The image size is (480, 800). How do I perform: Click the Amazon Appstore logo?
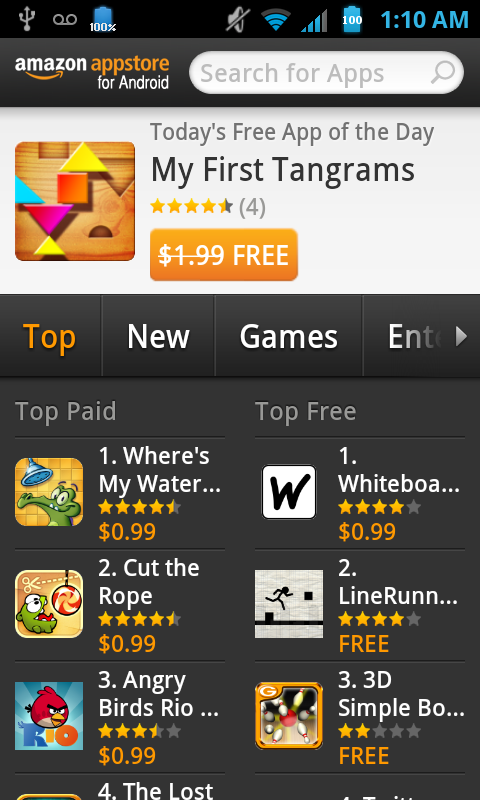pos(92,72)
